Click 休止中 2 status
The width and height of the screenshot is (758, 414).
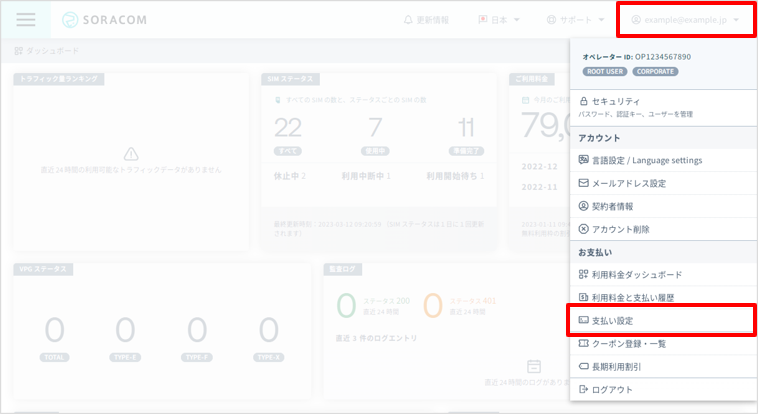pyautogui.click(x=290, y=176)
